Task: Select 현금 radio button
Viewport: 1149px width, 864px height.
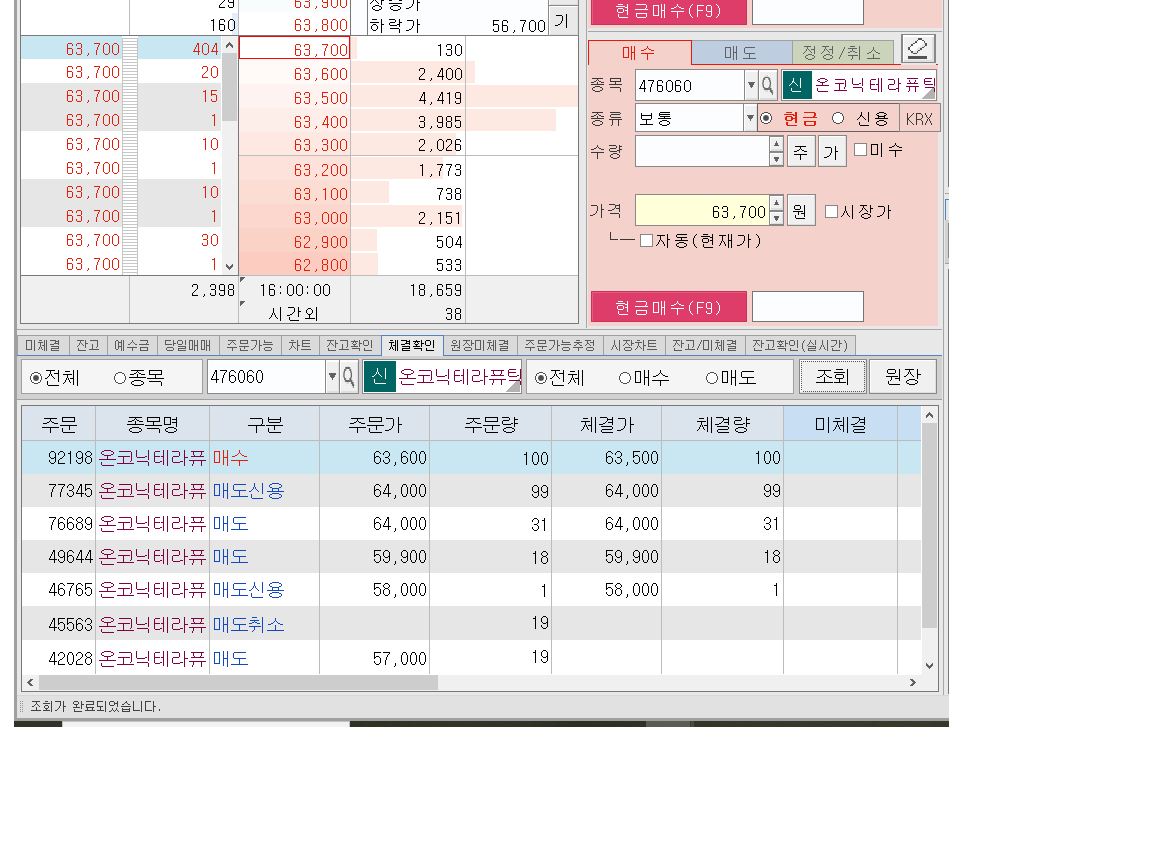Action: click(x=766, y=118)
